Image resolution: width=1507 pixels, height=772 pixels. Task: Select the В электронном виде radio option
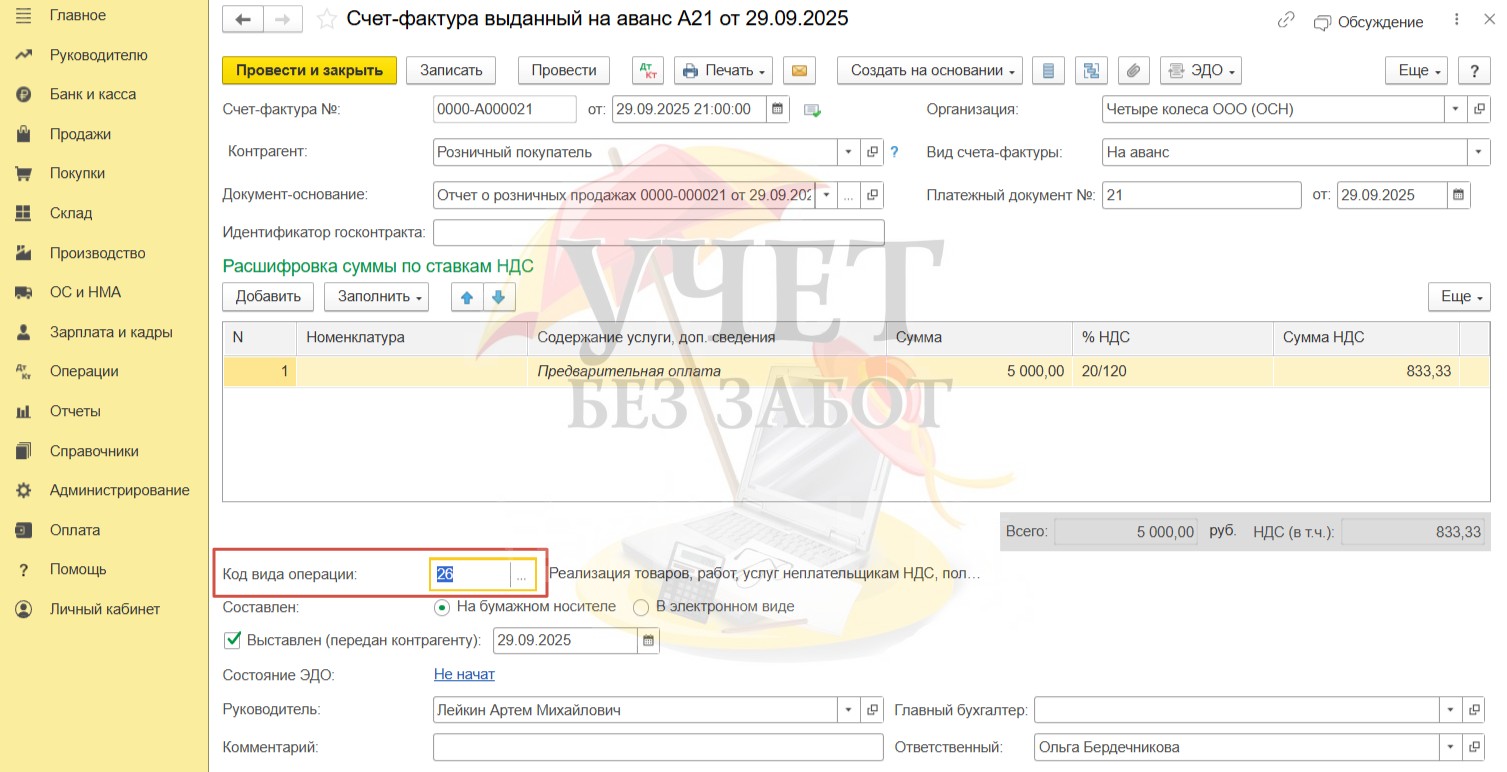tap(640, 607)
